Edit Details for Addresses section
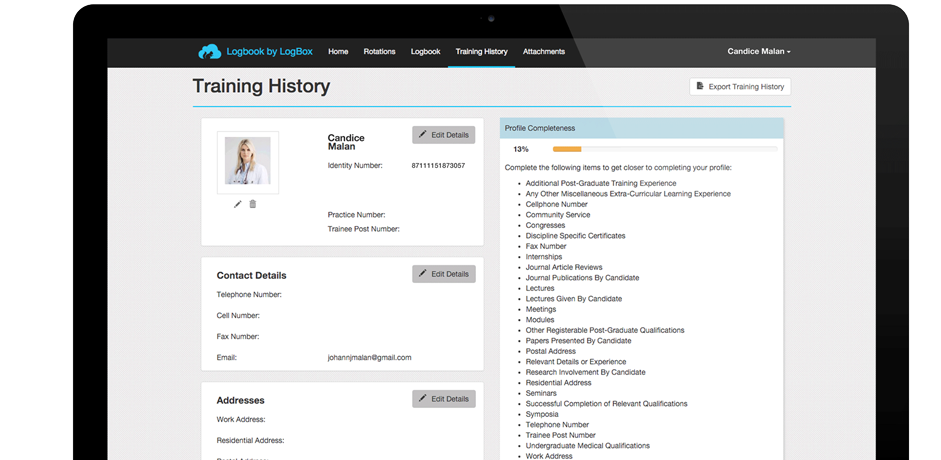941x460 pixels. point(443,399)
